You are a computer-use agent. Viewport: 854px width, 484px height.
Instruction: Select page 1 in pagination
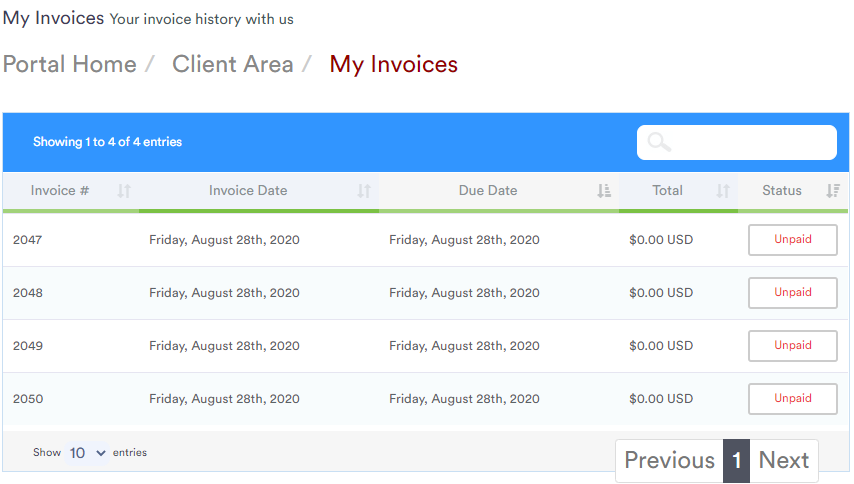click(x=736, y=461)
